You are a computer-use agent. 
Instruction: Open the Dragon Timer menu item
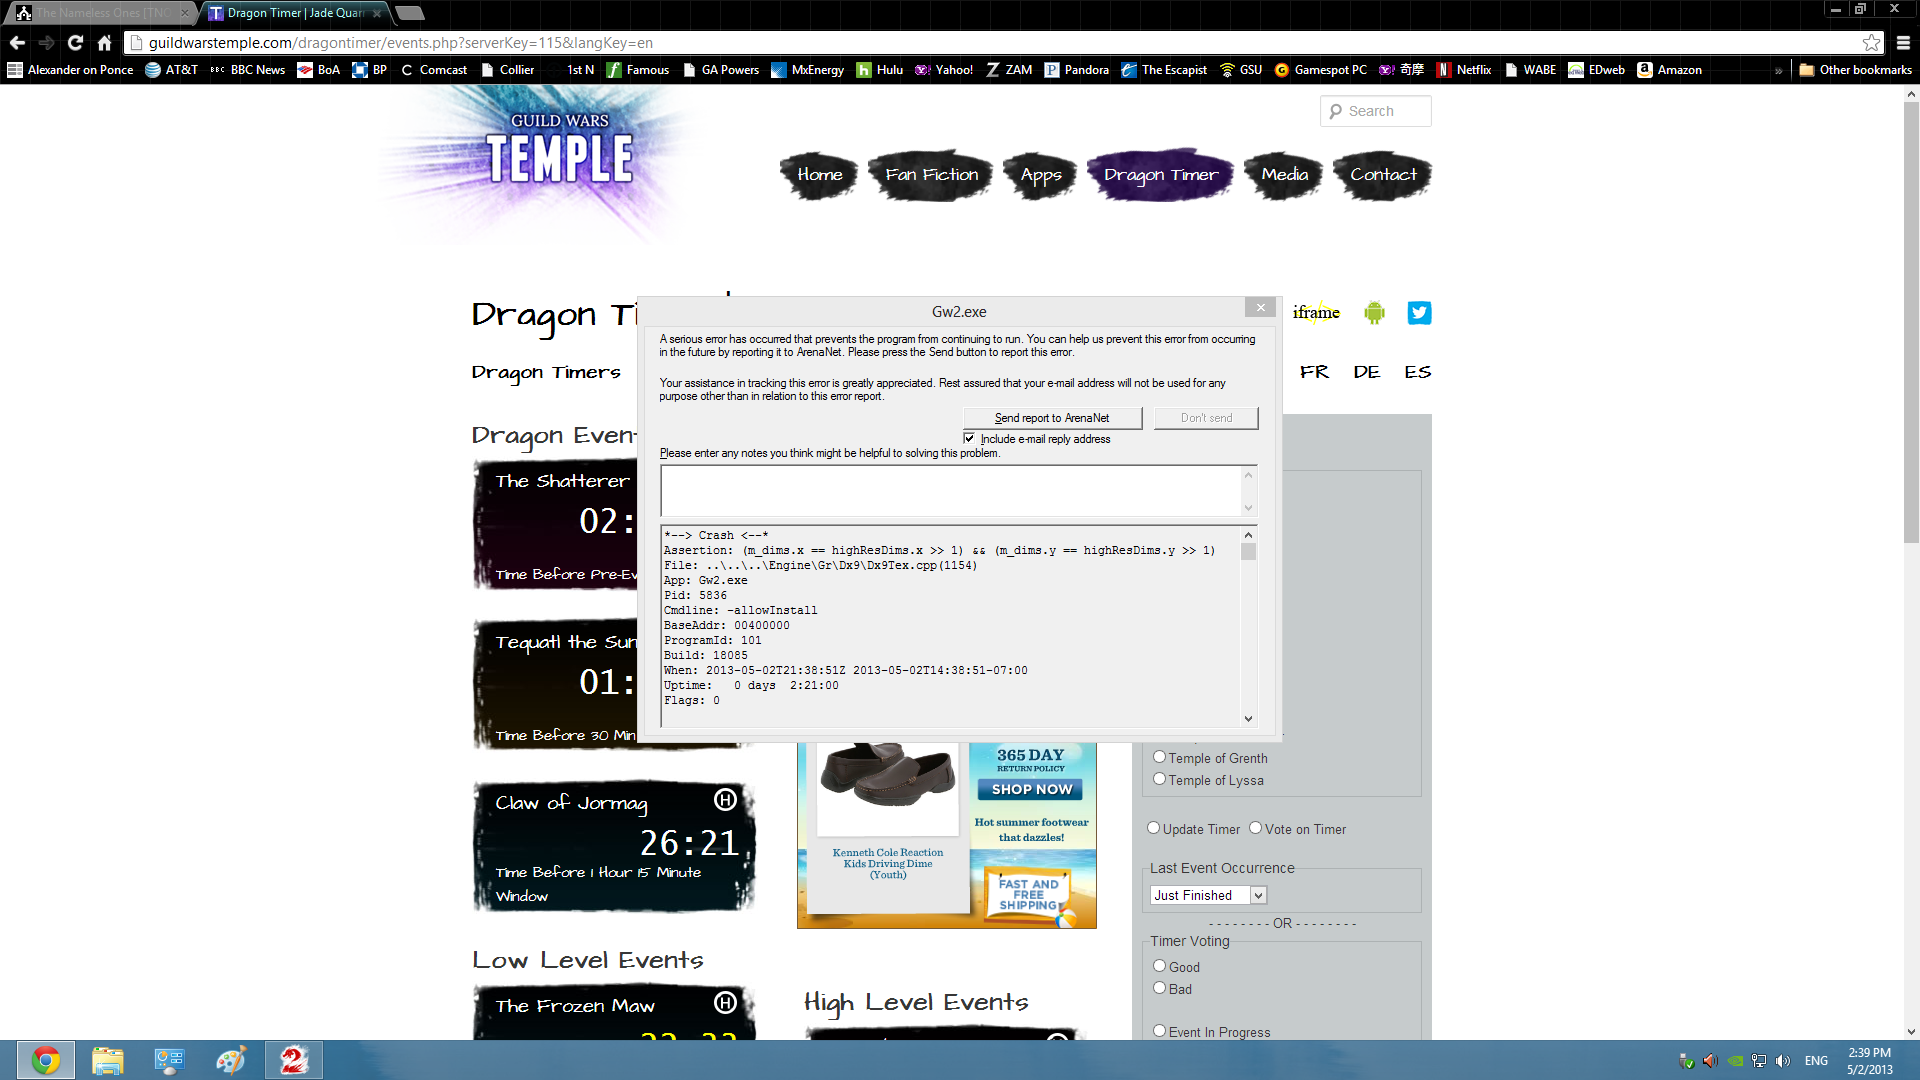click(x=1161, y=175)
